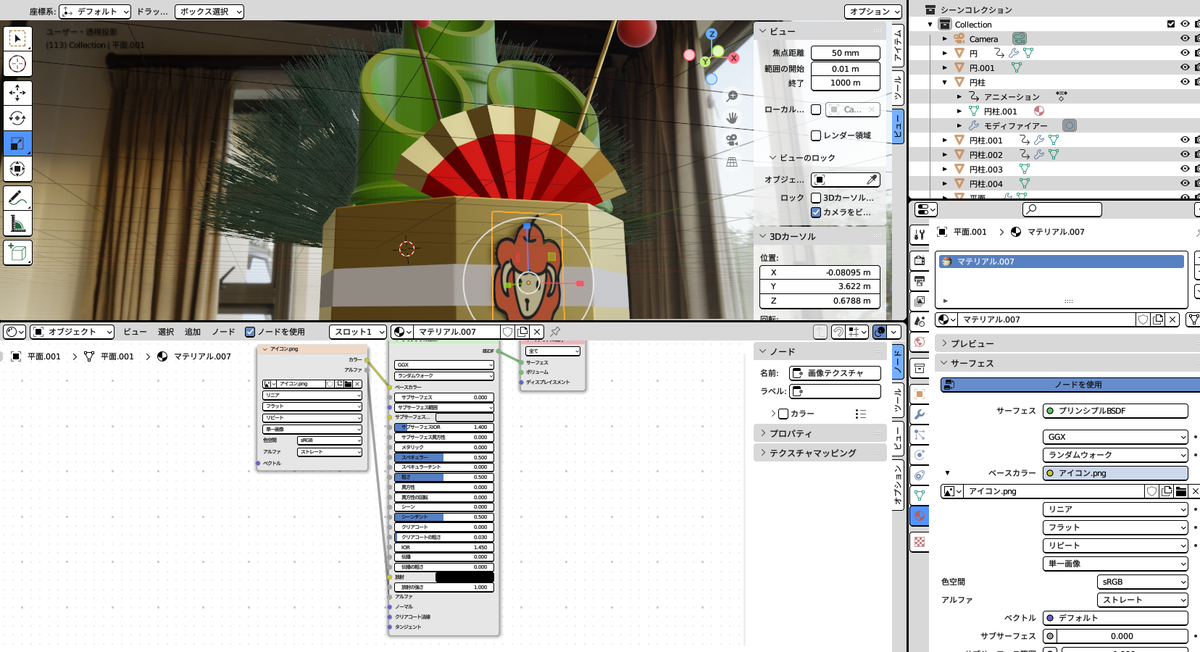1200x652 pixels.
Task: Select the Measure tool
Action: click(x=19, y=222)
